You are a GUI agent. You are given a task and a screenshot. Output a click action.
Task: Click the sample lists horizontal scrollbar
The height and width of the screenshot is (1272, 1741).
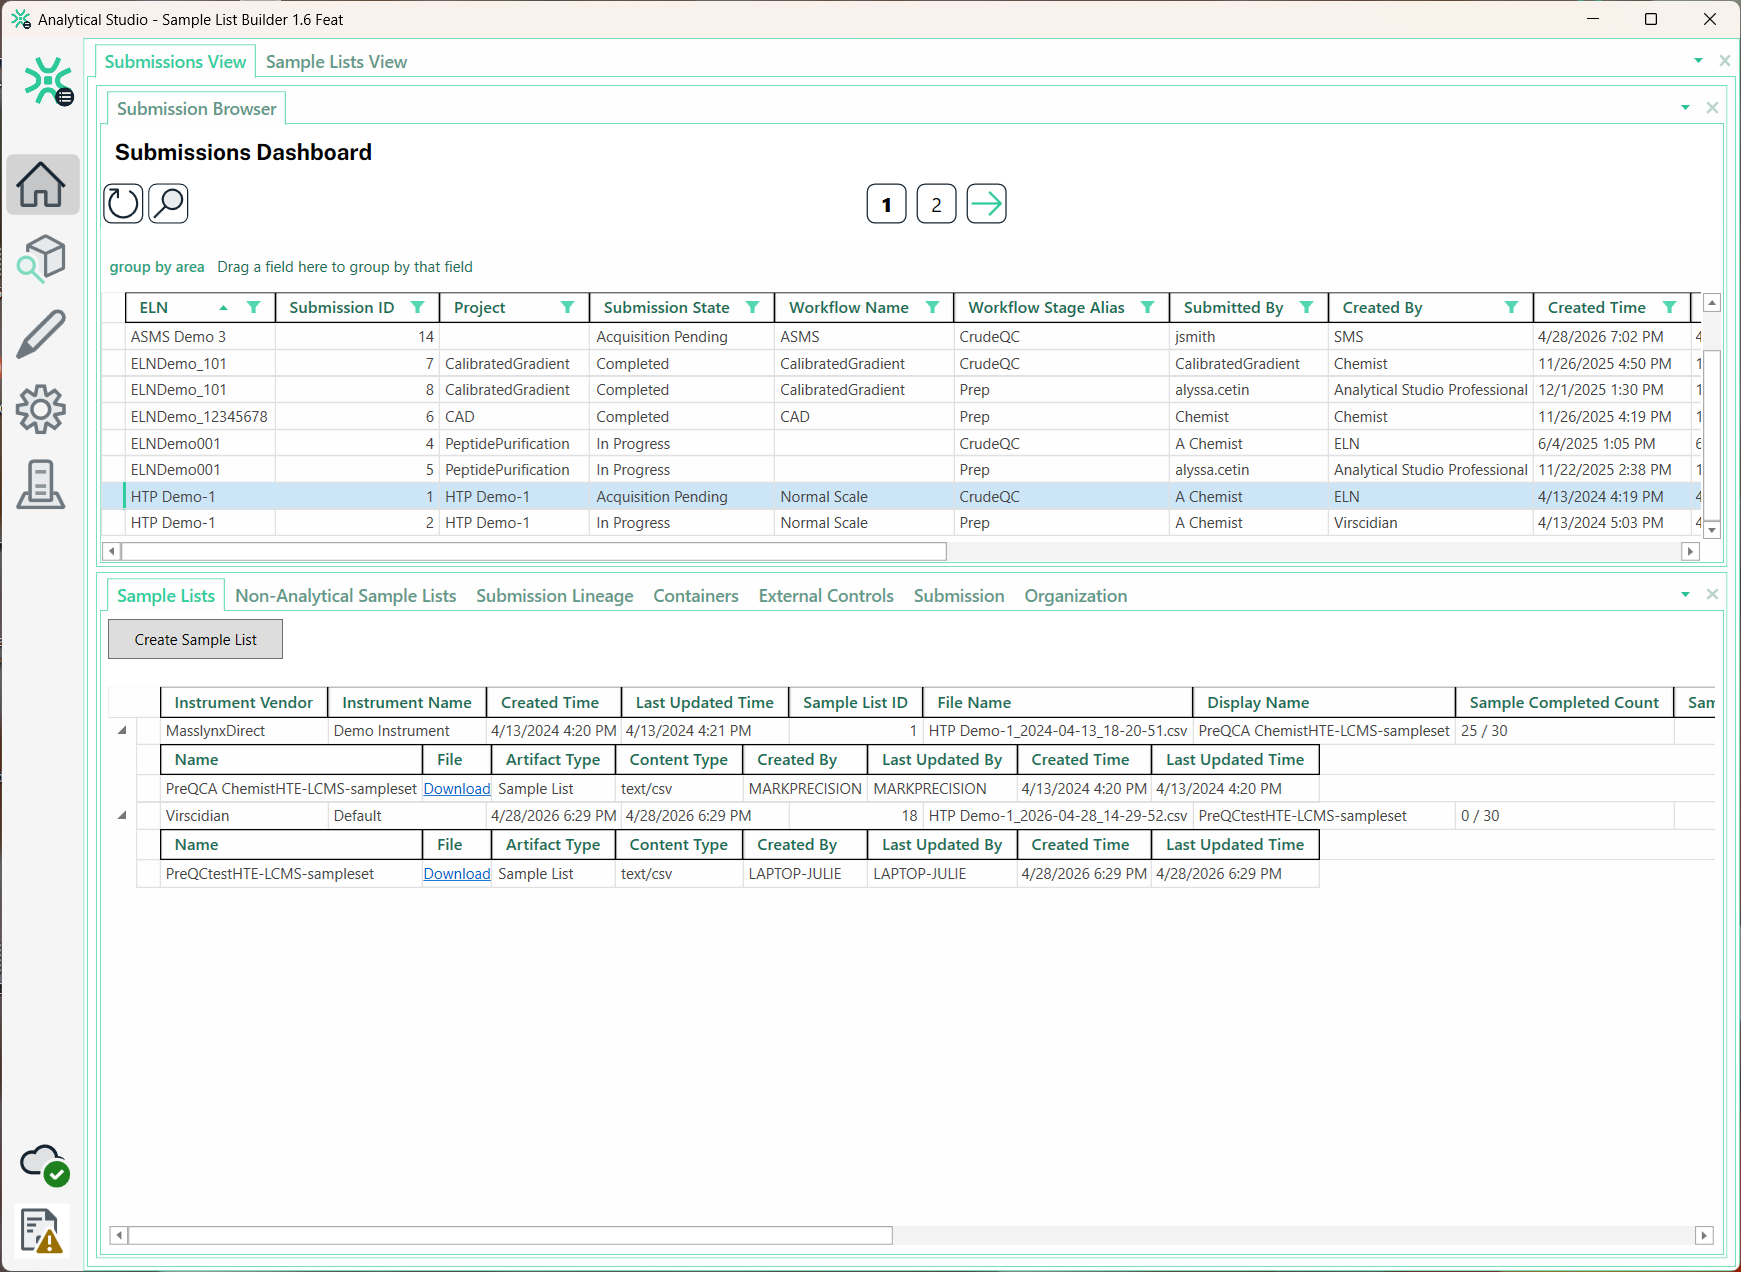[x=510, y=1236]
